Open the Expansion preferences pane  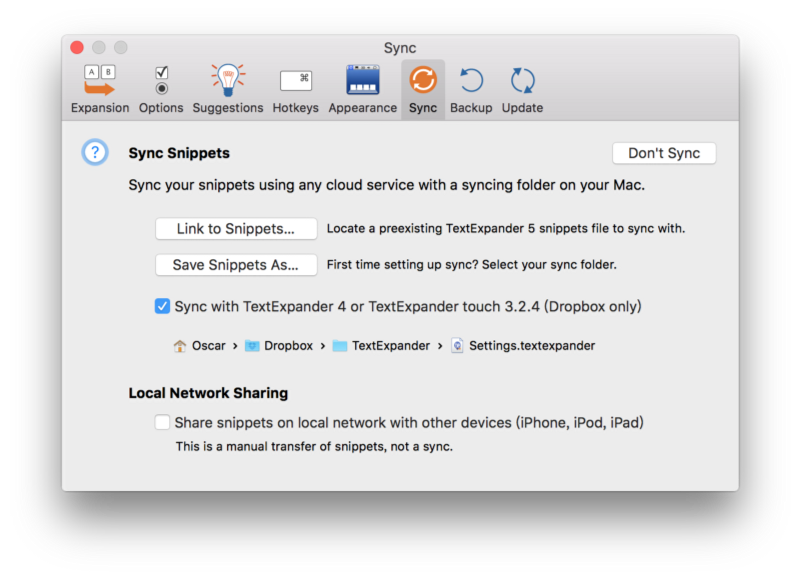(100, 90)
